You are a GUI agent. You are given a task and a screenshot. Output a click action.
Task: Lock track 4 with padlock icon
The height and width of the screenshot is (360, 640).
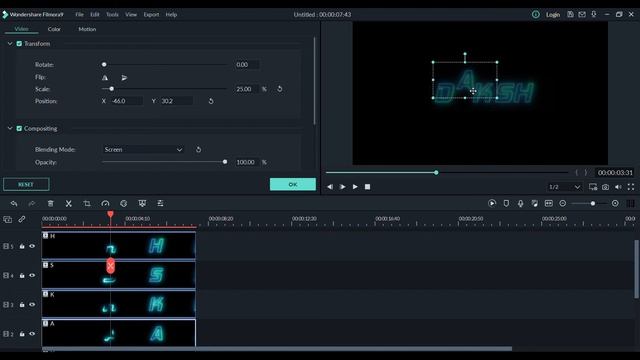tap(22, 276)
